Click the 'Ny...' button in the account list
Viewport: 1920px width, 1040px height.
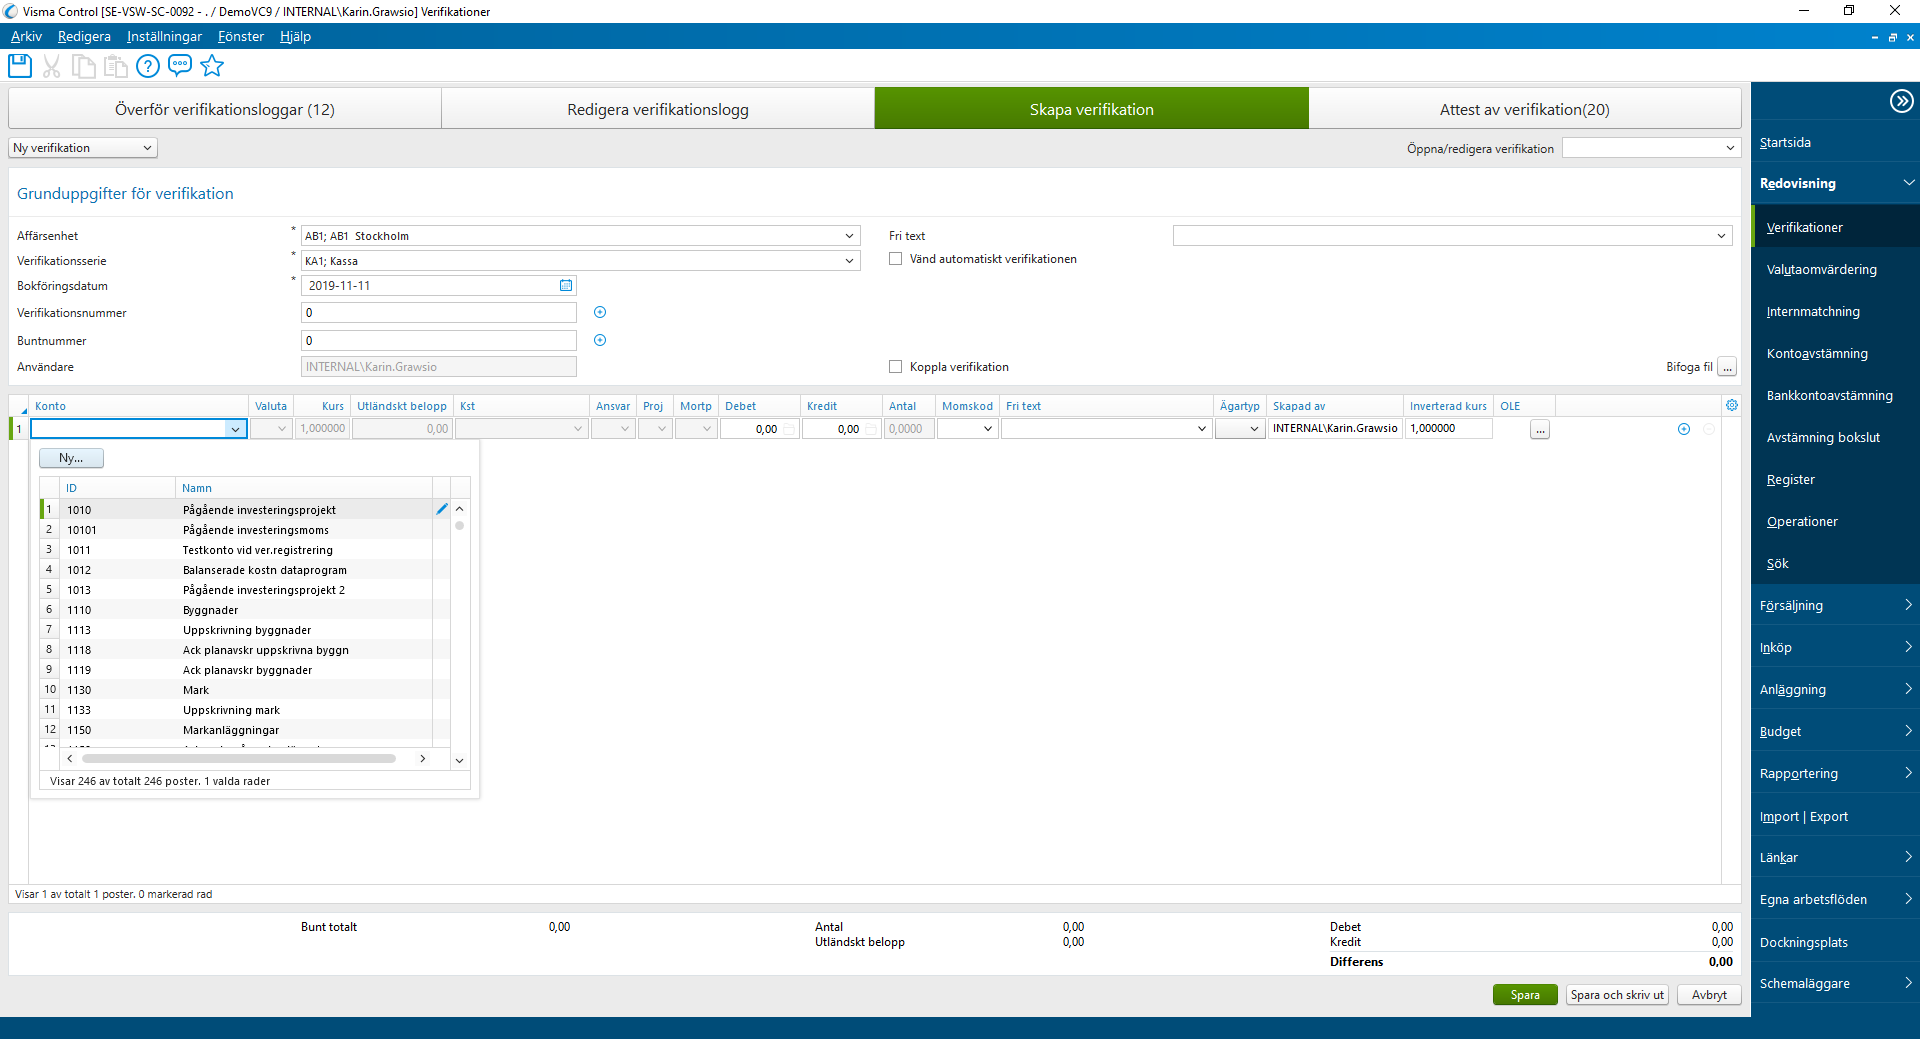pos(71,457)
